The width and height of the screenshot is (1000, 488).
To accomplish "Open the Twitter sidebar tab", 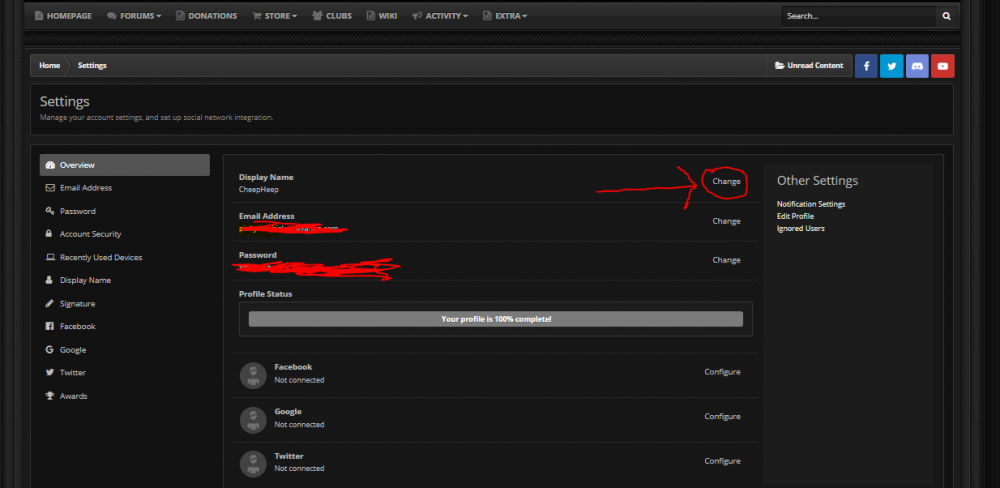I will [124, 373].
